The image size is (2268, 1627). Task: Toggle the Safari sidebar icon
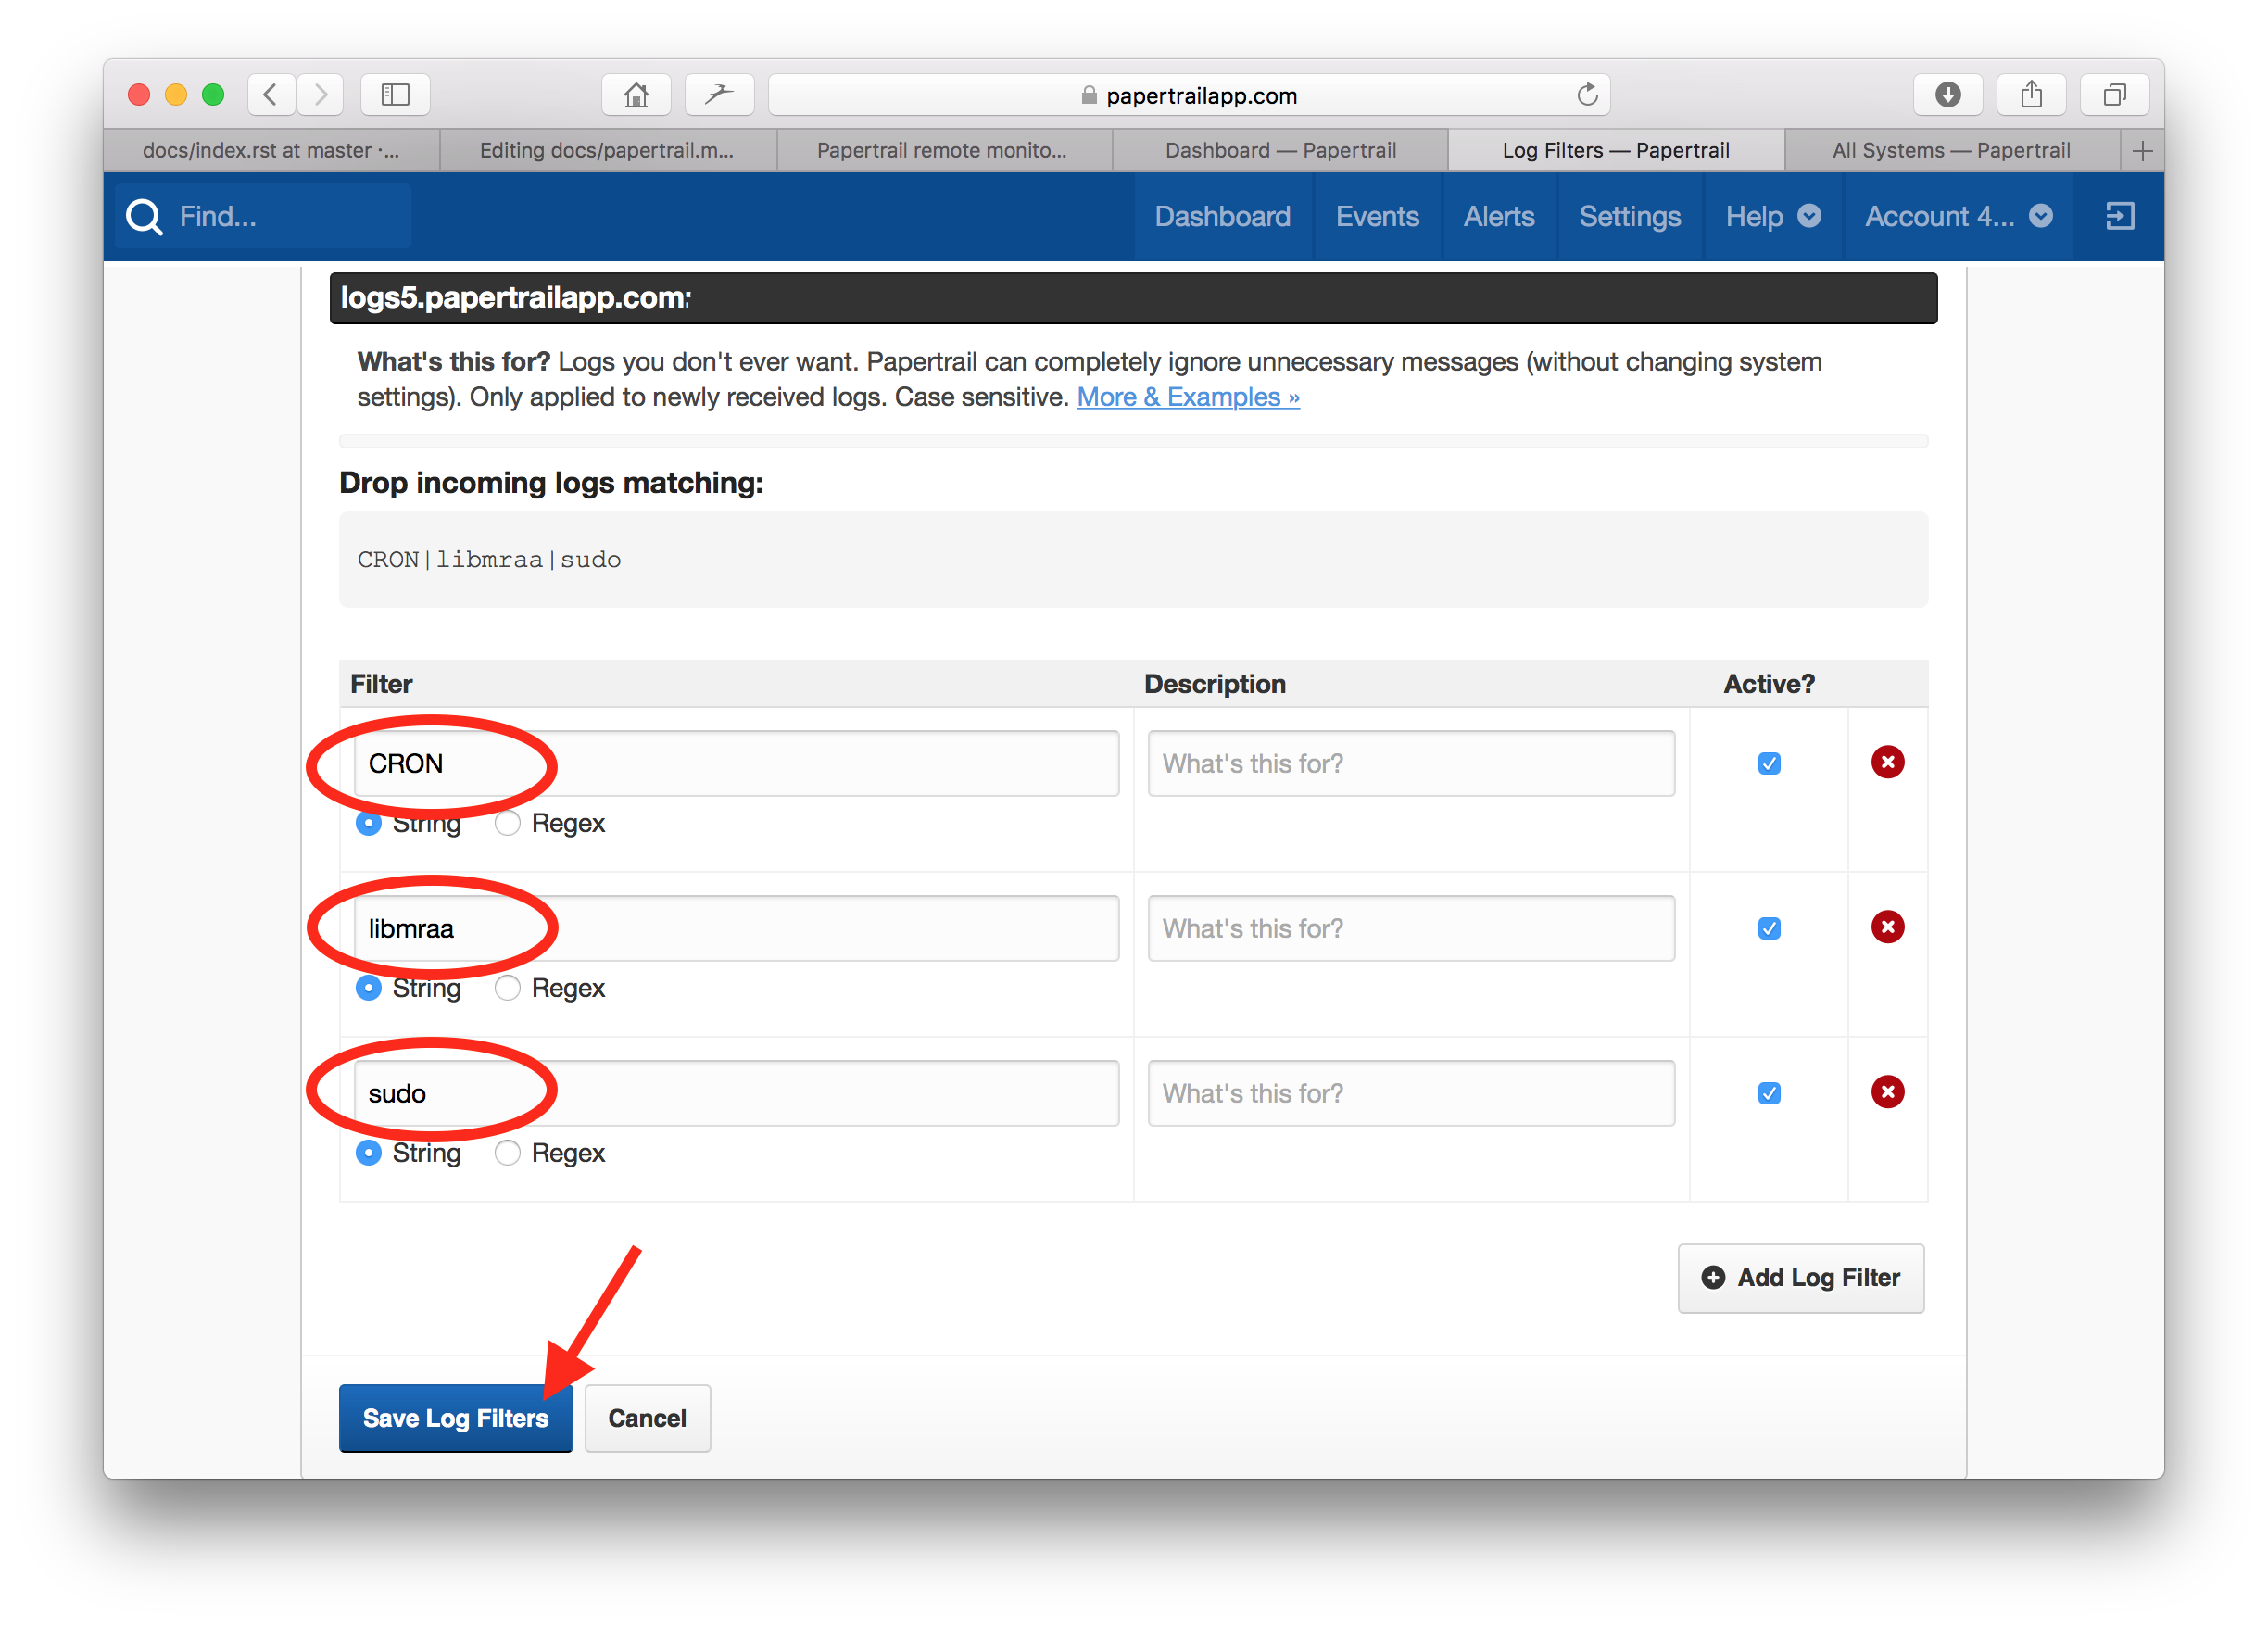[395, 95]
